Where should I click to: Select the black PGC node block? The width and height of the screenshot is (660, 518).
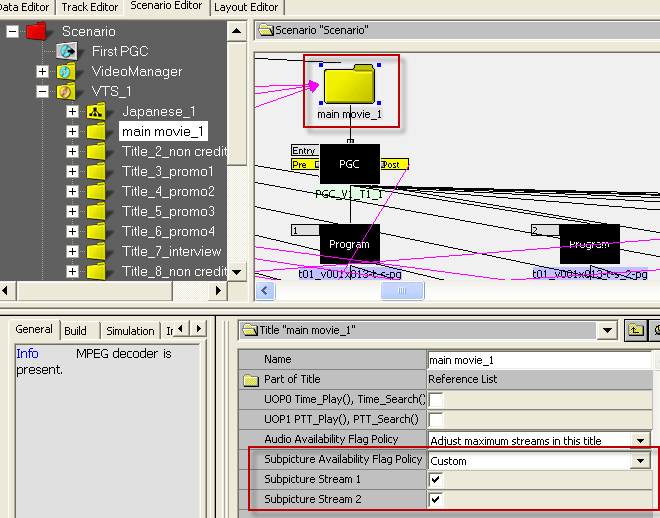(x=349, y=164)
